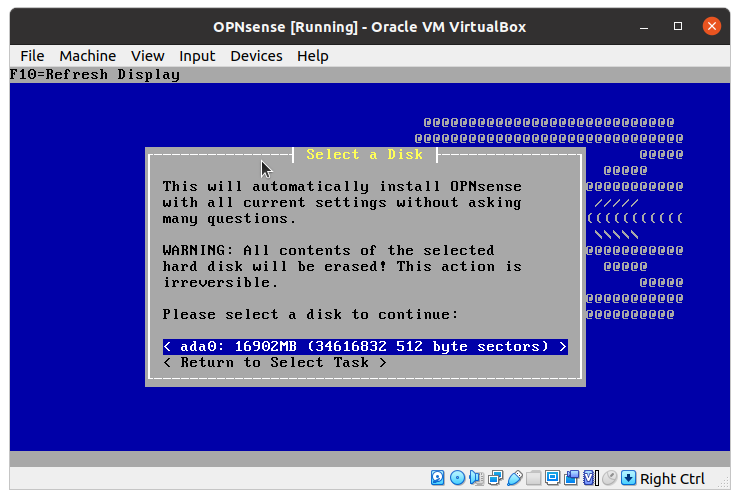Click the host key arrow icon
The image size is (740, 499).
coord(628,478)
